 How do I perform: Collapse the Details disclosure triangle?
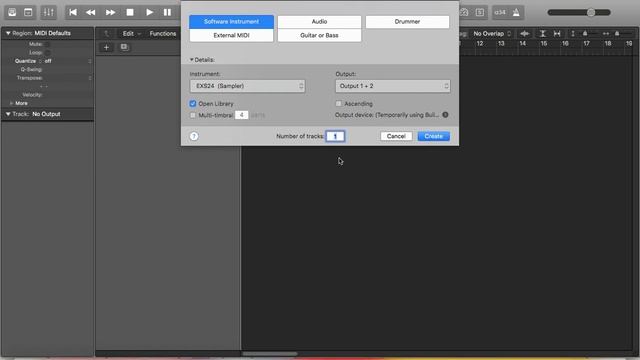(191, 60)
